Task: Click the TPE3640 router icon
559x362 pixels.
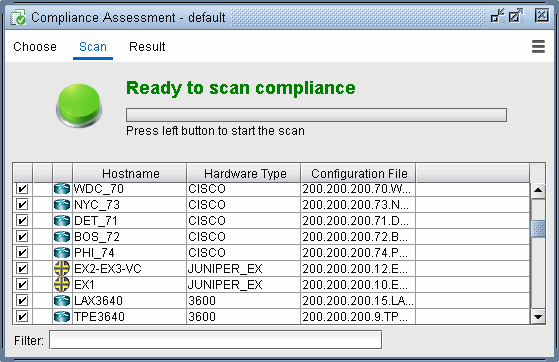Action: 62,317
